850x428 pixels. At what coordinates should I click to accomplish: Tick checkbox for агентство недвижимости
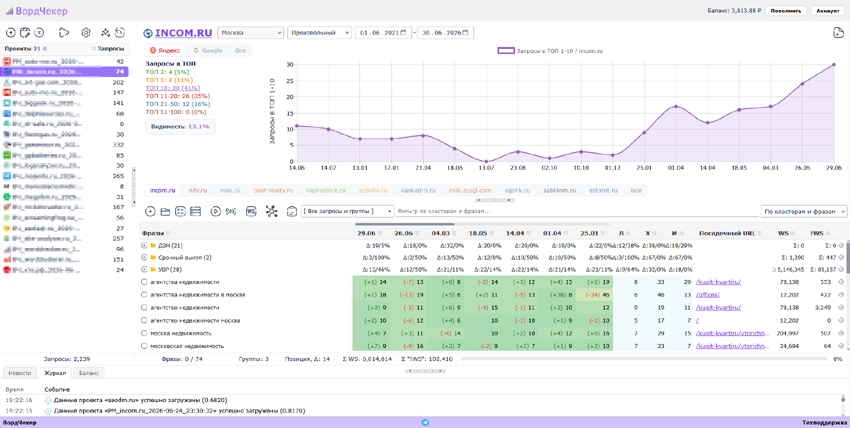click(144, 307)
